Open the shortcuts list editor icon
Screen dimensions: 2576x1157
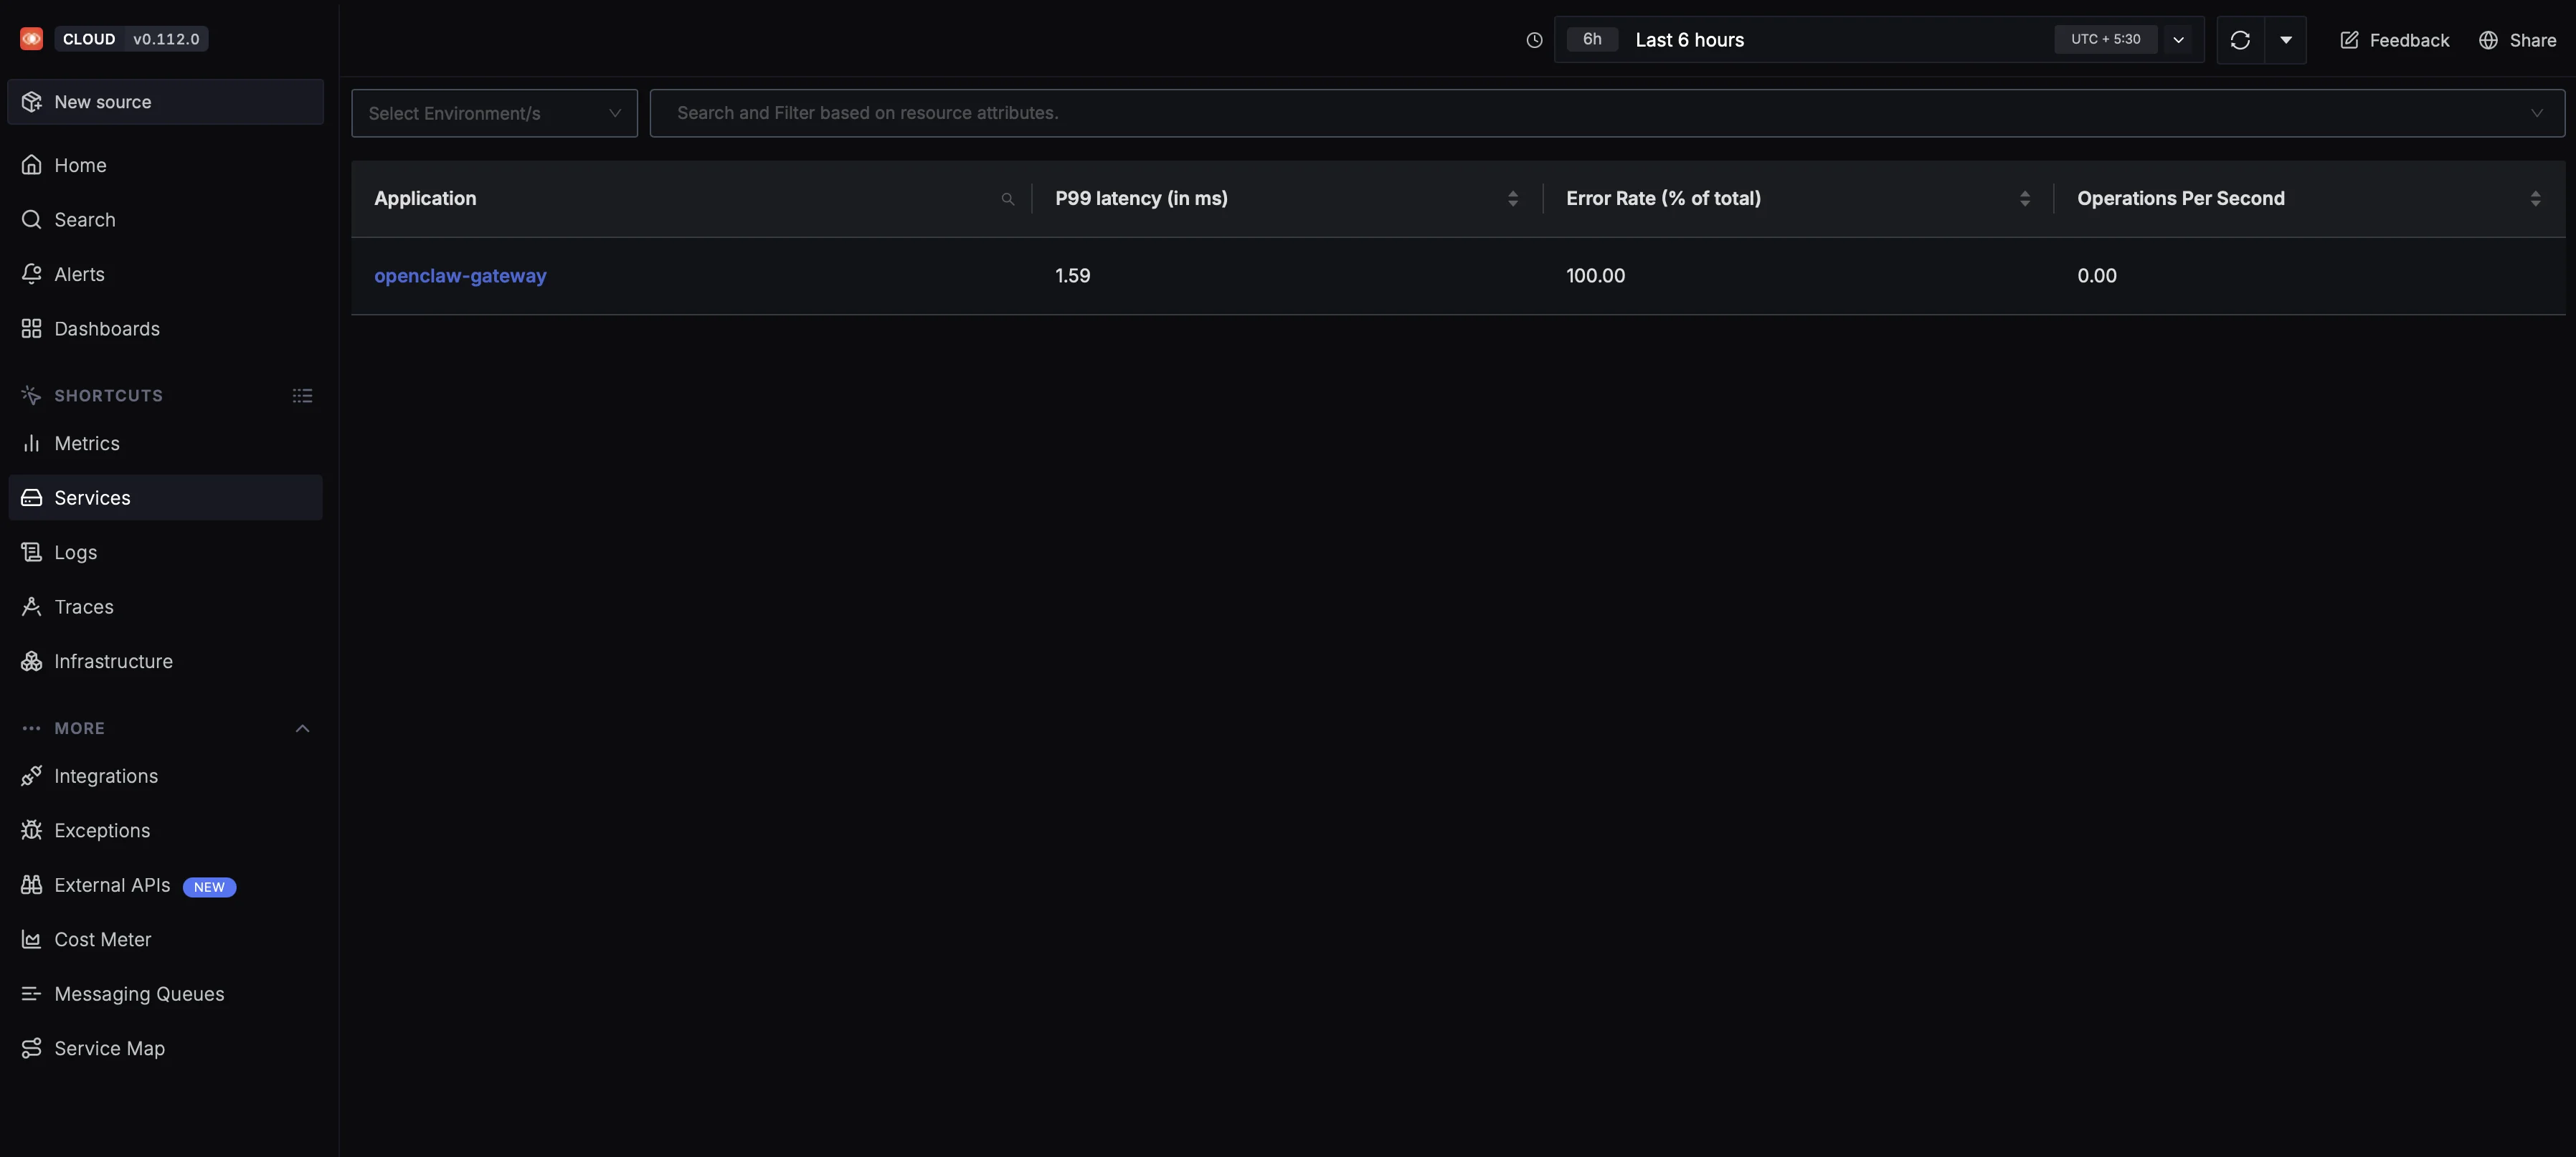(x=302, y=395)
